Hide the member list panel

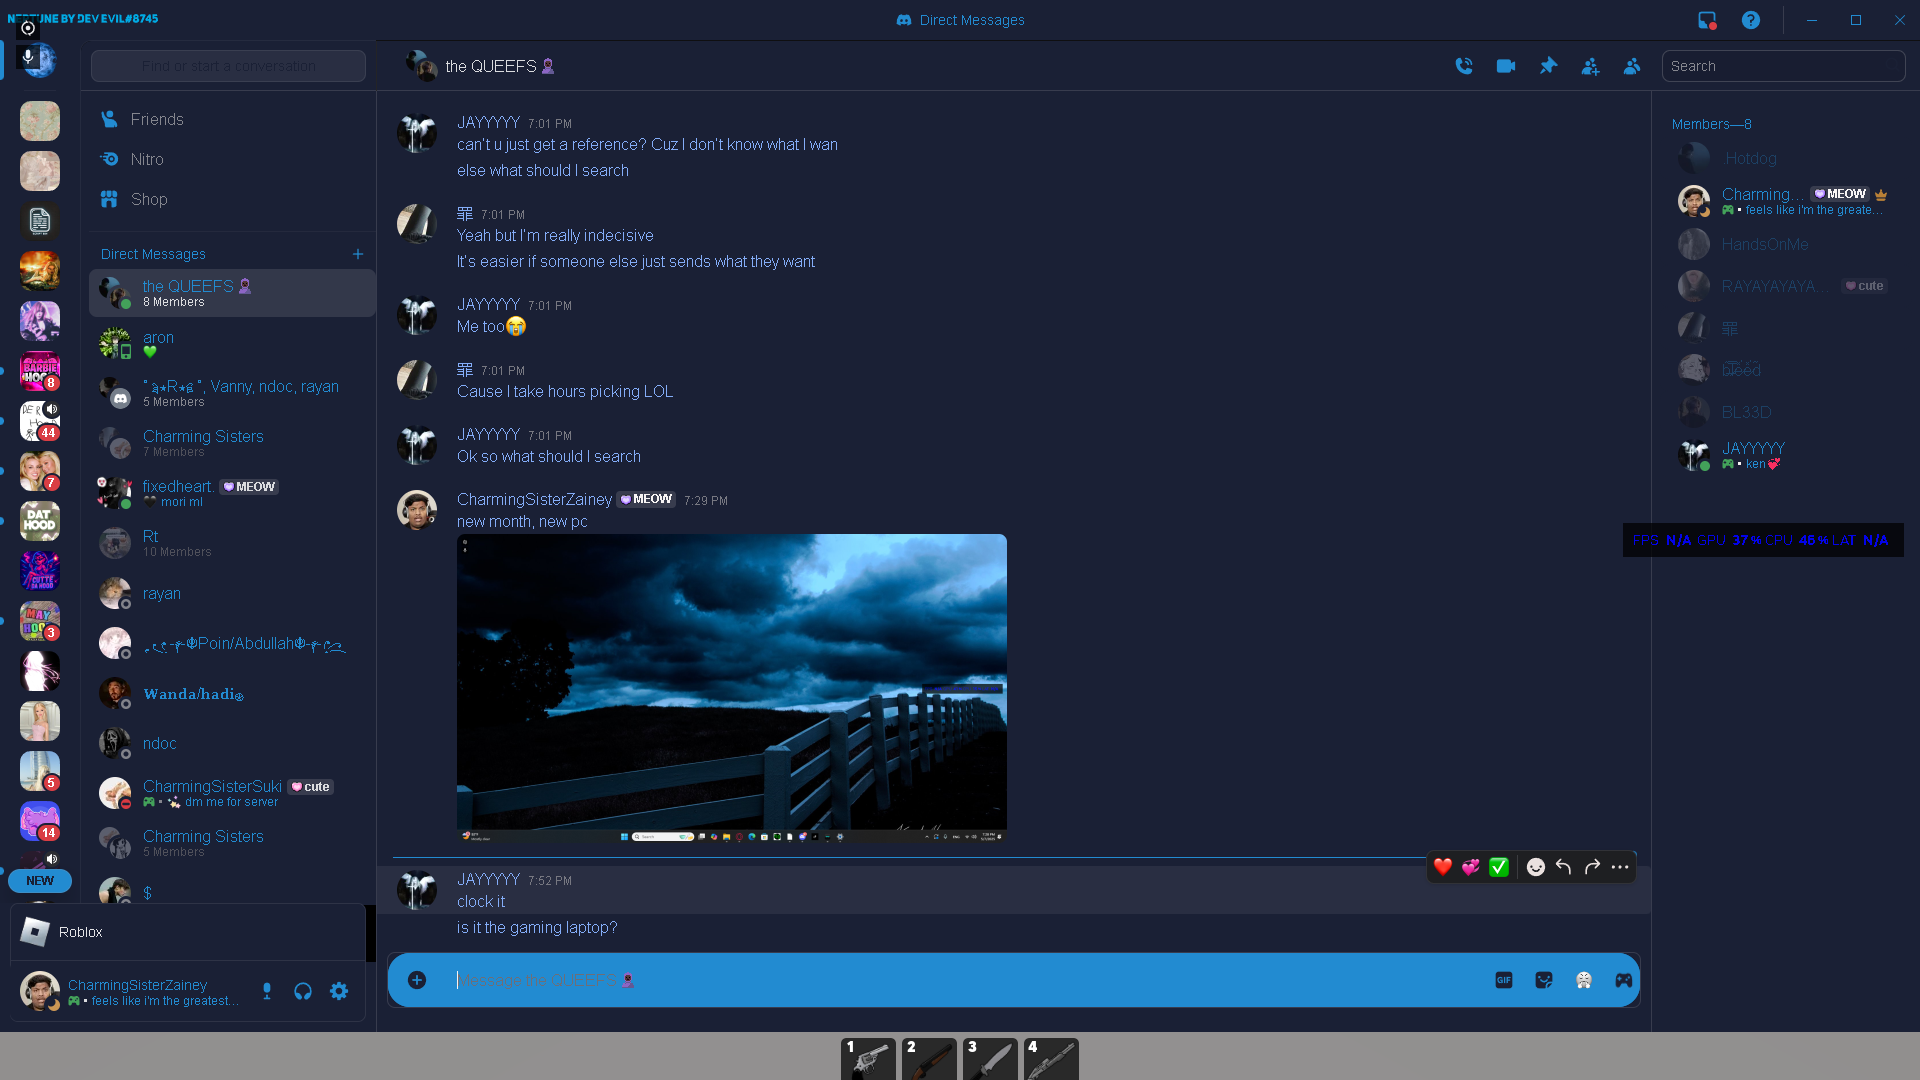click(x=1632, y=66)
